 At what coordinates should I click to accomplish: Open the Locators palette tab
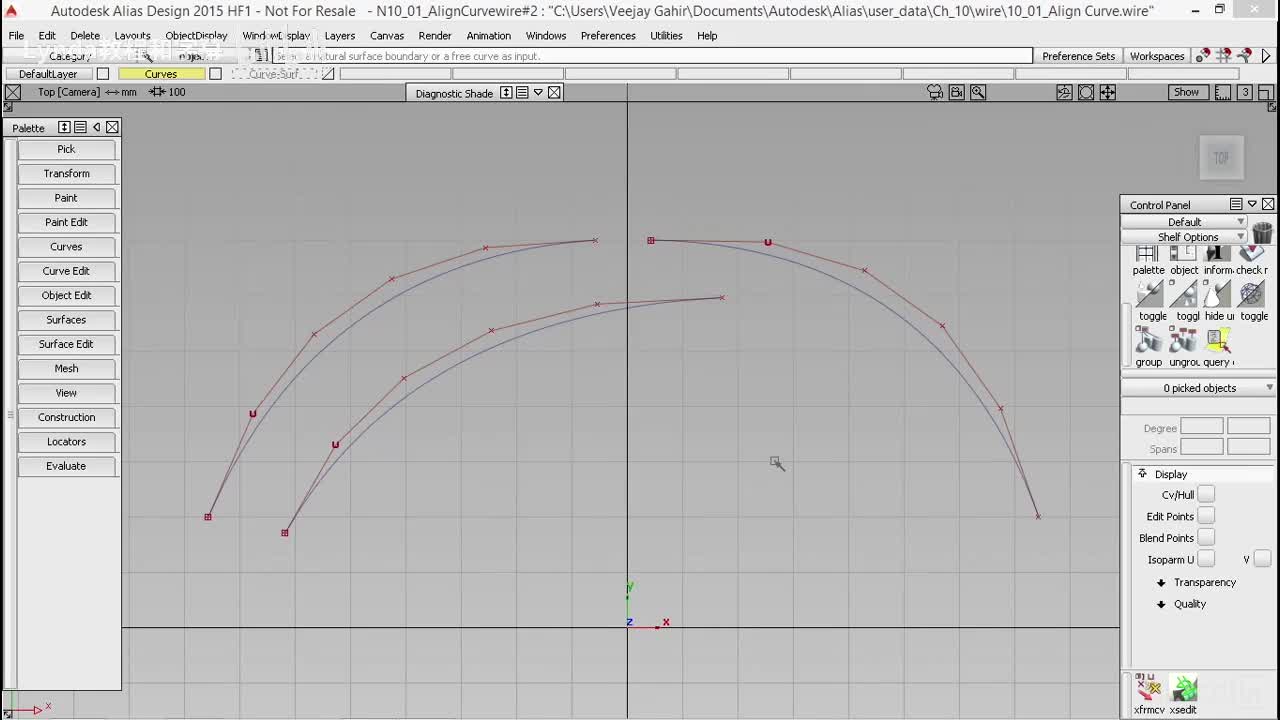pyautogui.click(x=66, y=442)
